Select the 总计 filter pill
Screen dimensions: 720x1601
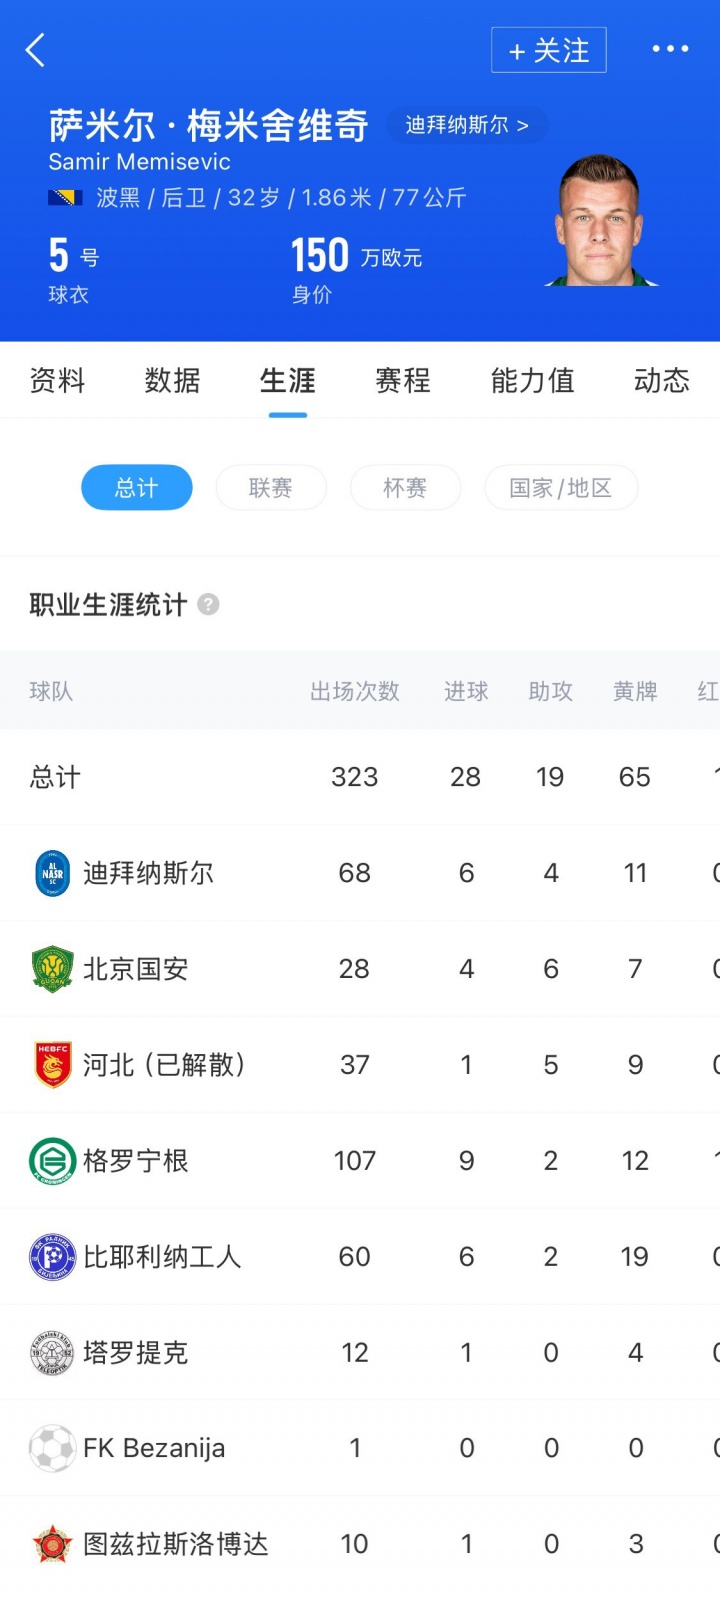tap(136, 488)
